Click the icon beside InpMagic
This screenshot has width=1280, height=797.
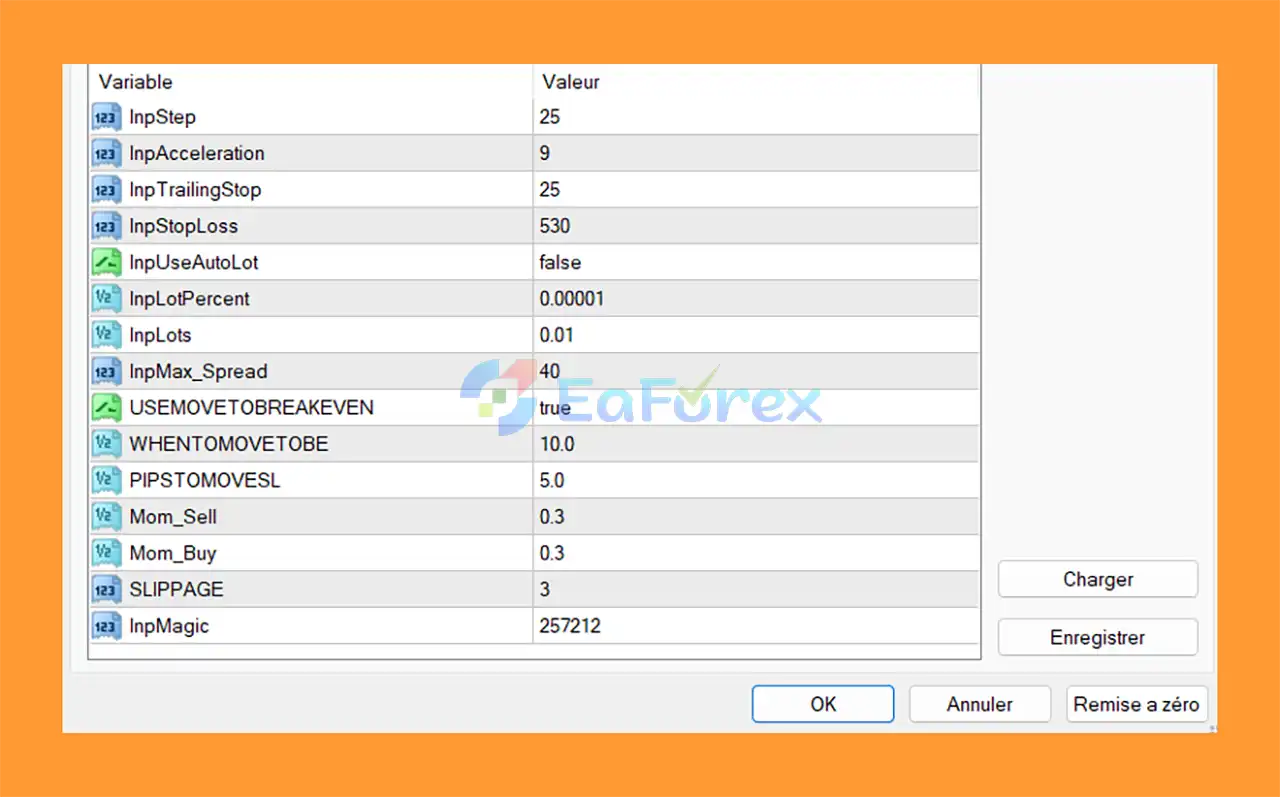pos(107,626)
